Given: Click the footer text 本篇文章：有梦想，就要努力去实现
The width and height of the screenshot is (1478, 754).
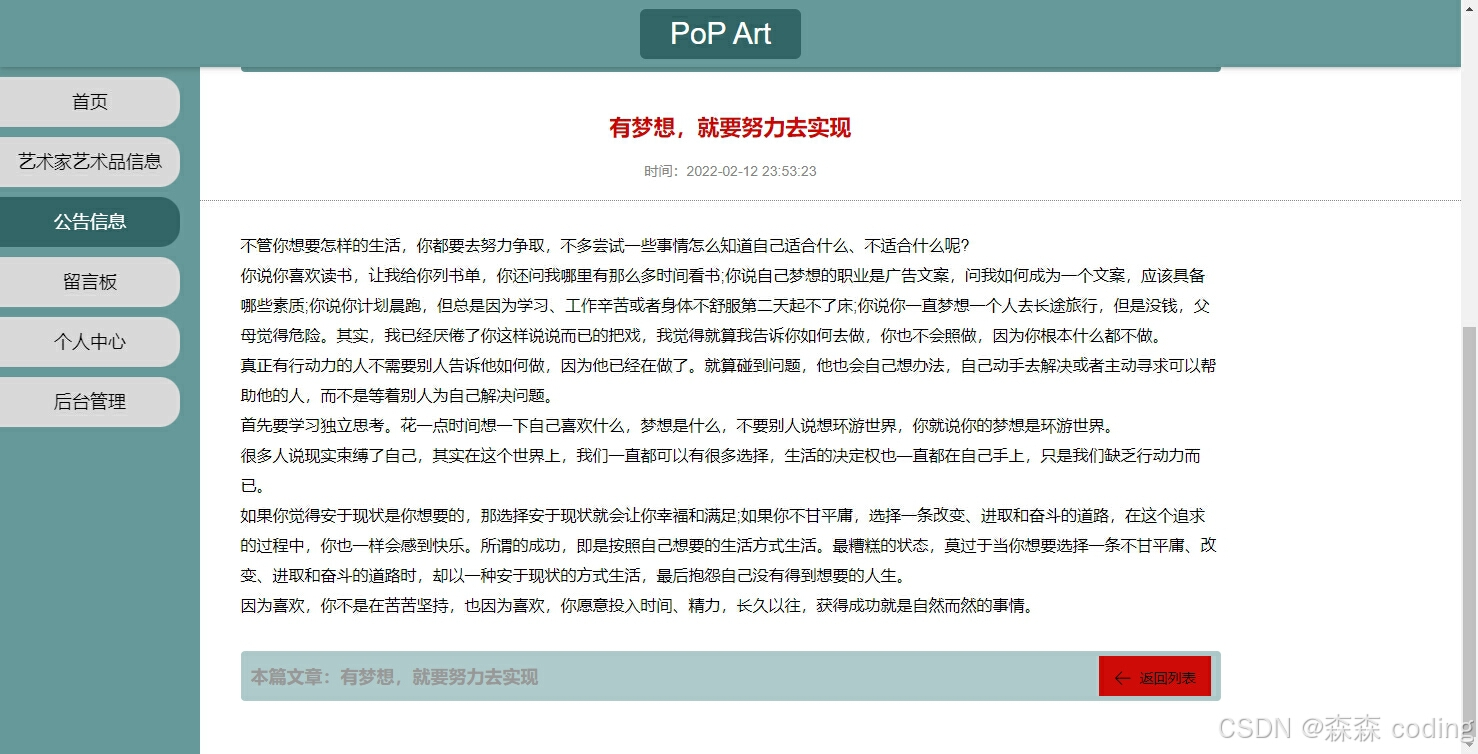Looking at the screenshot, I should point(394,677).
